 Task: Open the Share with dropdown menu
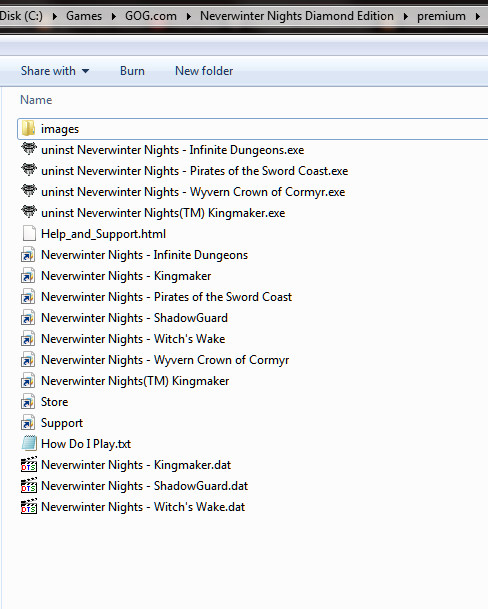tap(55, 71)
